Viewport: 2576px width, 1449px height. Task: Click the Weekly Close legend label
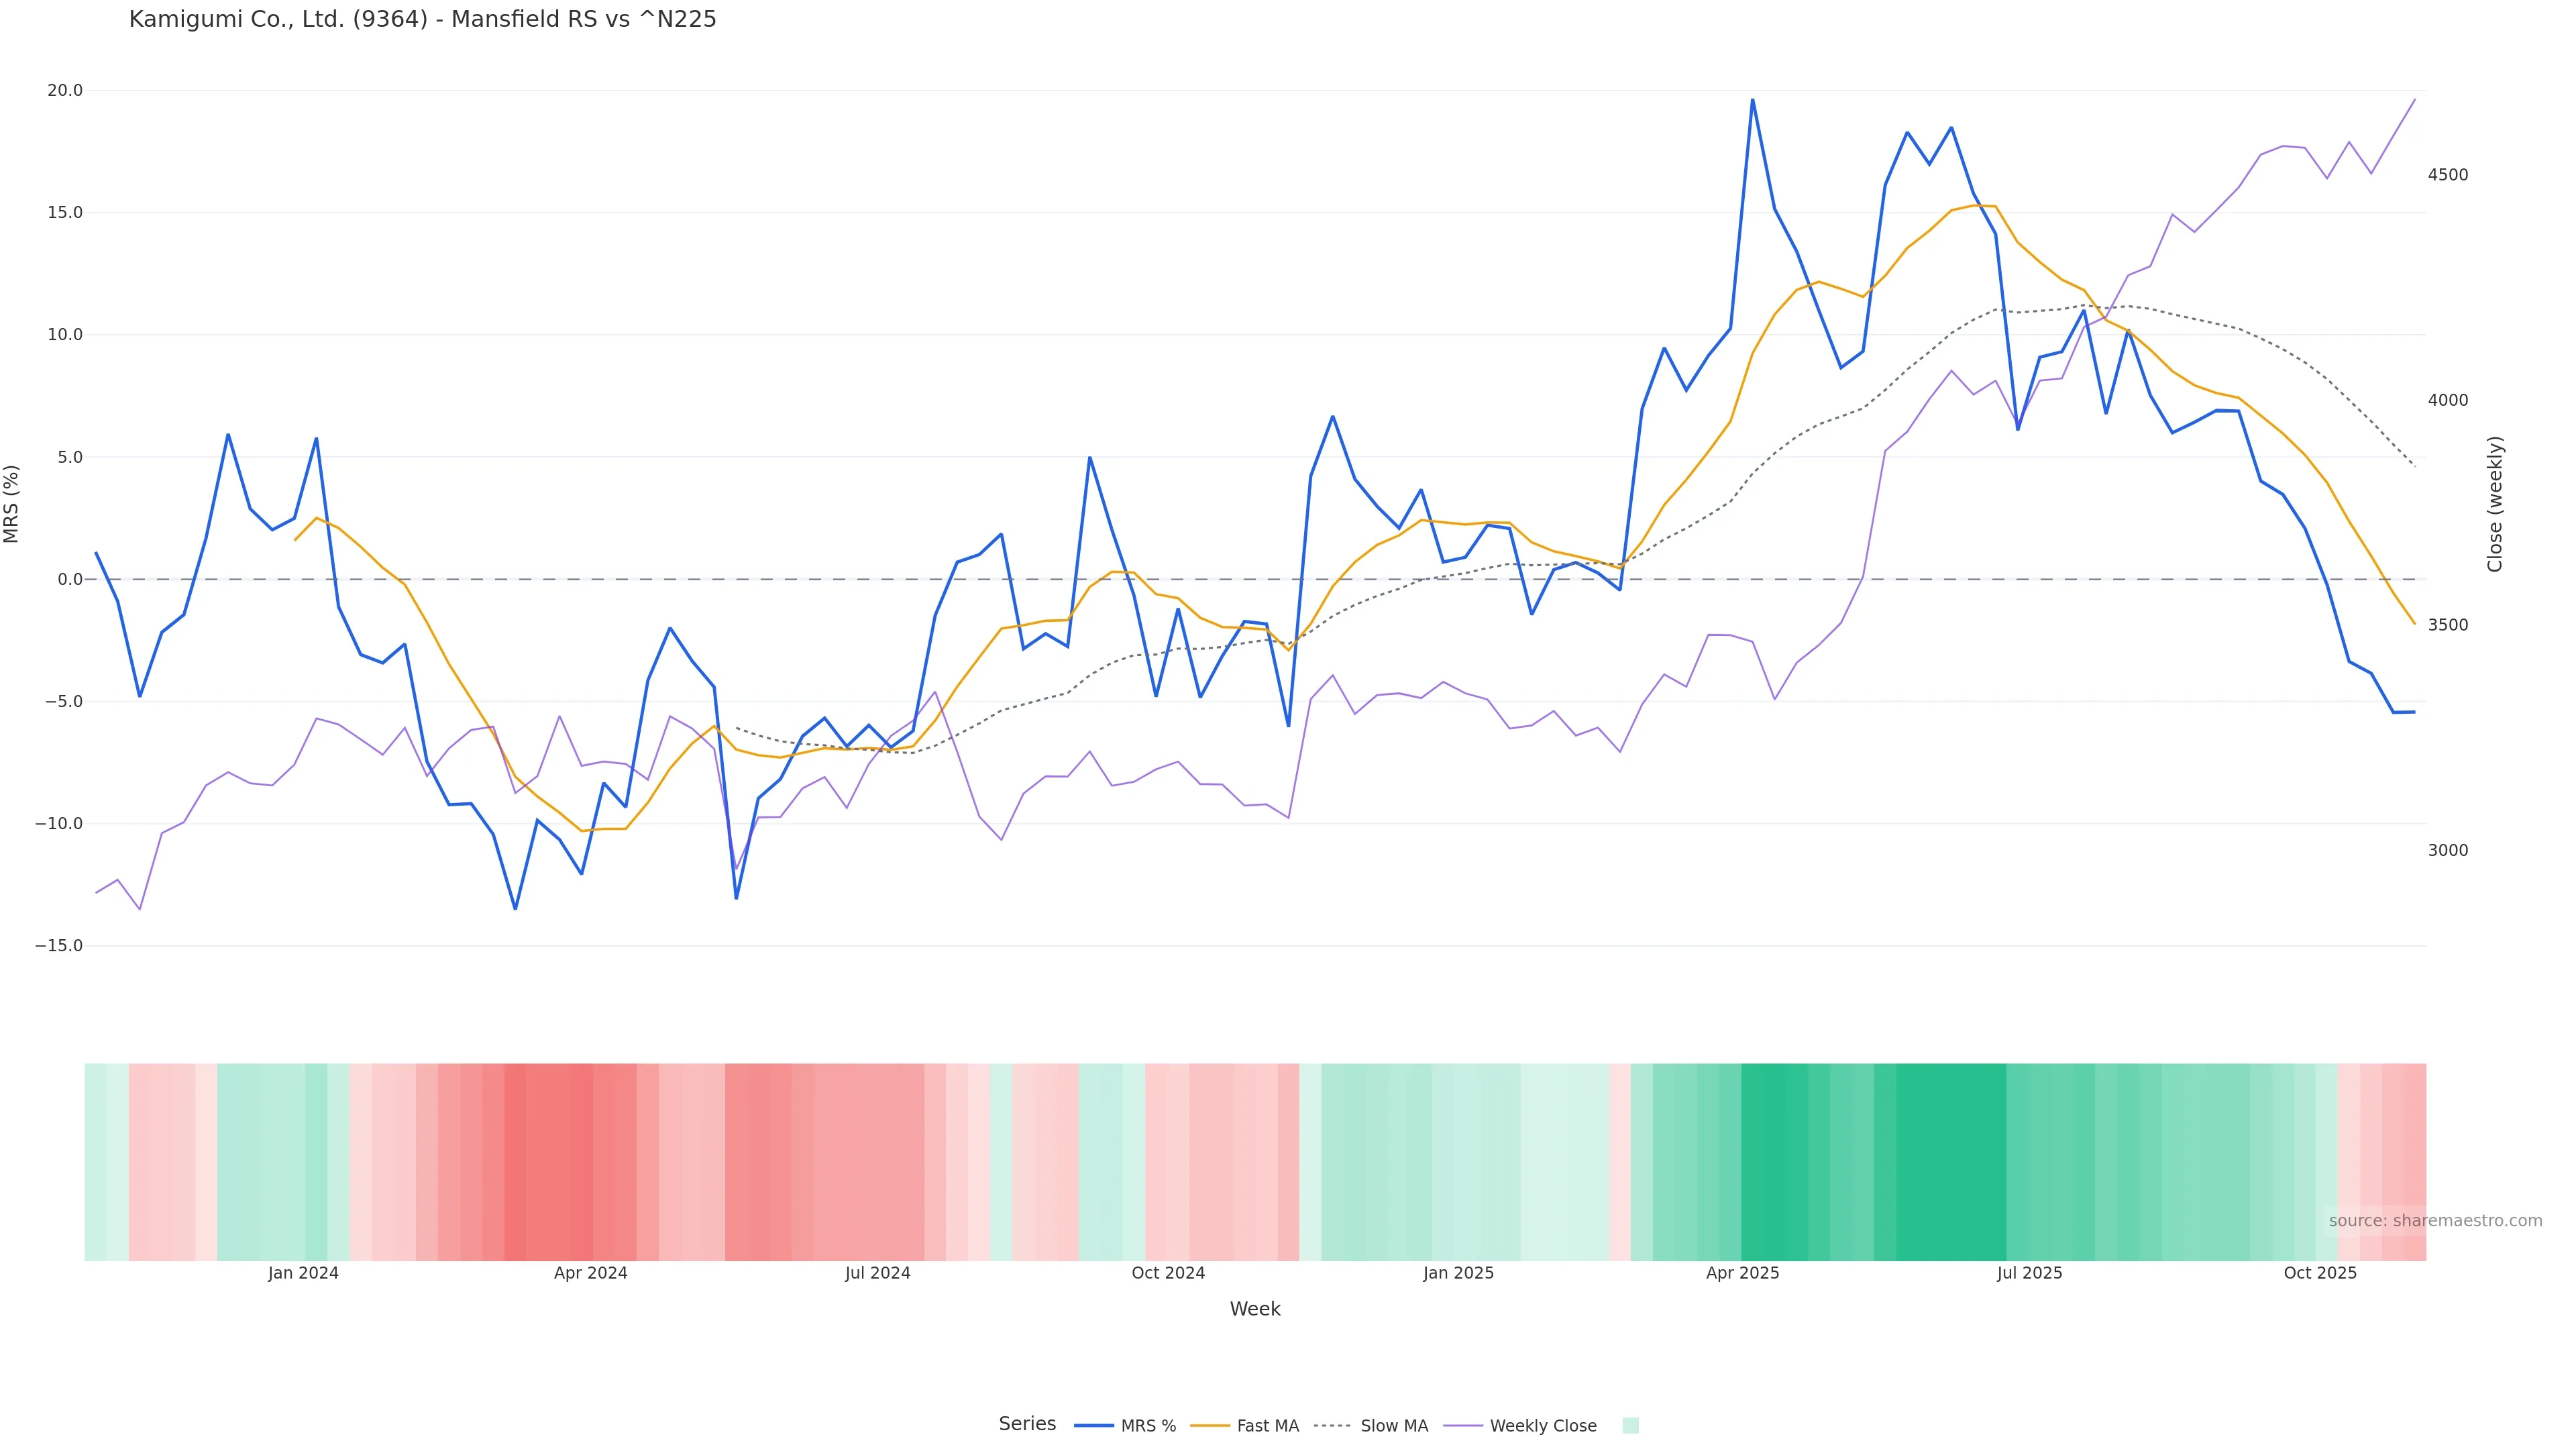click(1542, 1426)
